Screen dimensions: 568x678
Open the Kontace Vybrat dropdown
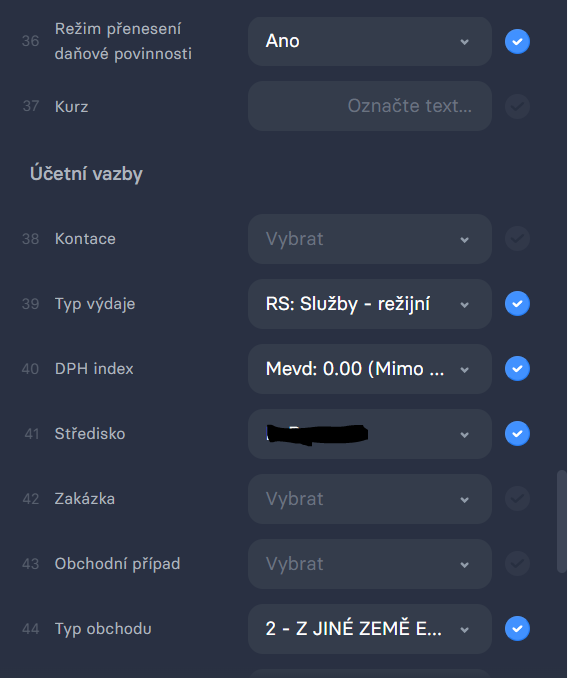coord(370,239)
